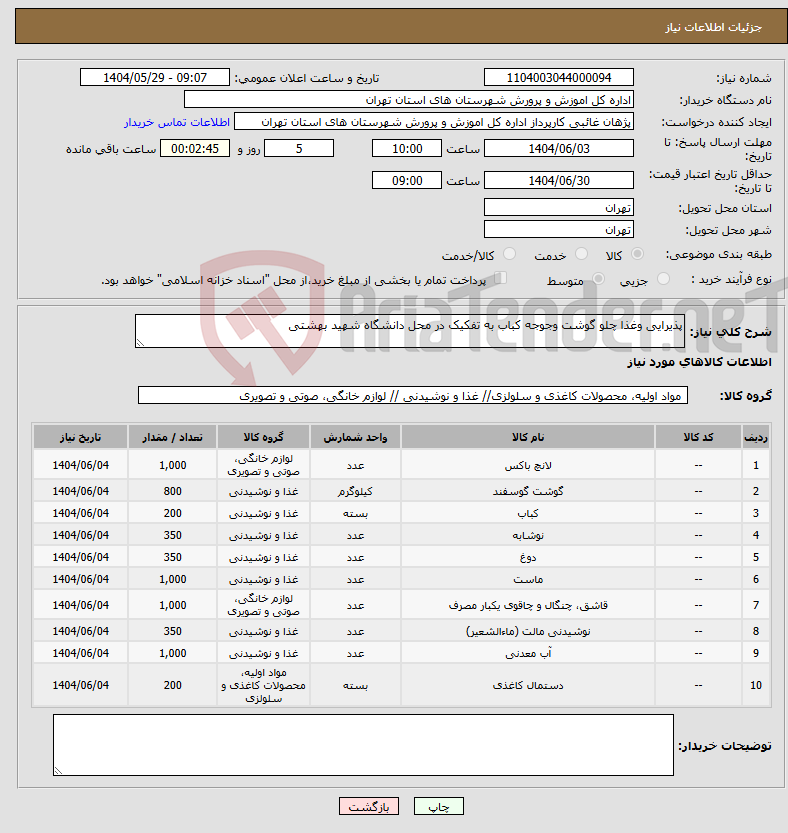
Task: Select the متوسط purchase type radio
Action: [598, 279]
